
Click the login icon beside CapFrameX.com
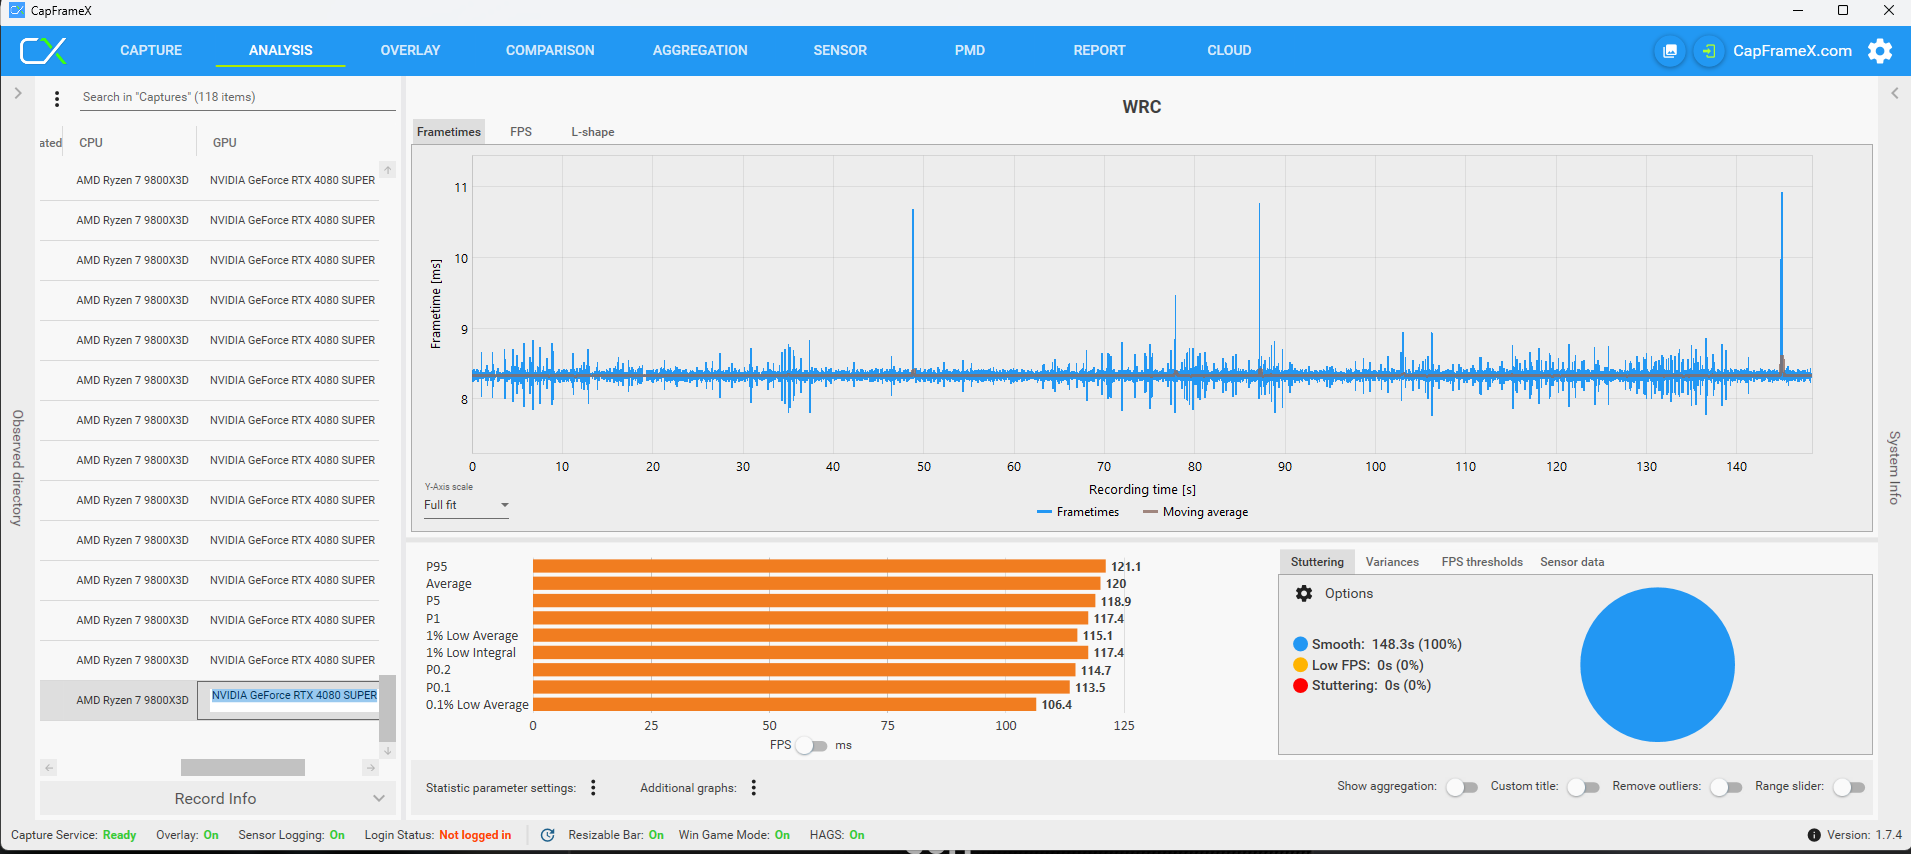pyautogui.click(x=1709, y=51)
